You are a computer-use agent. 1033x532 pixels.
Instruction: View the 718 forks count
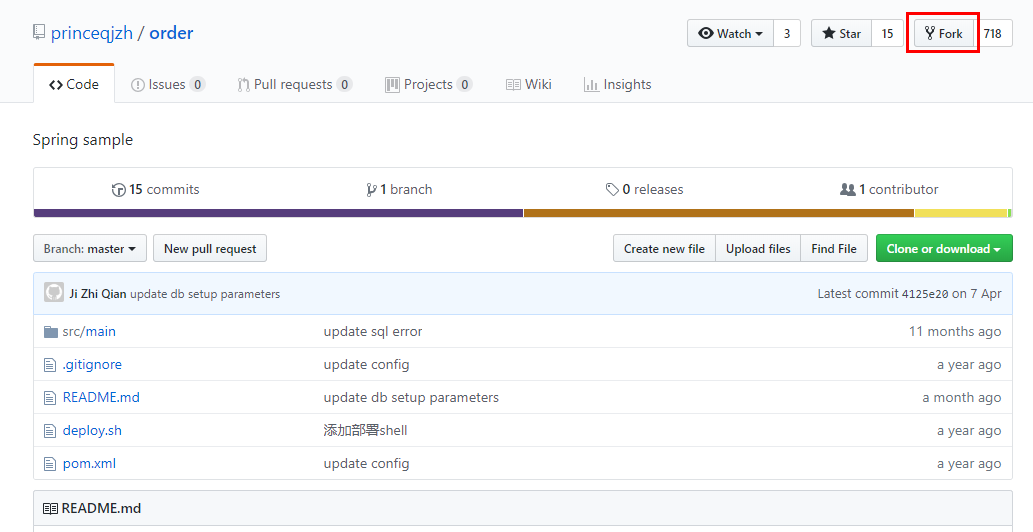tap(993, 33)
